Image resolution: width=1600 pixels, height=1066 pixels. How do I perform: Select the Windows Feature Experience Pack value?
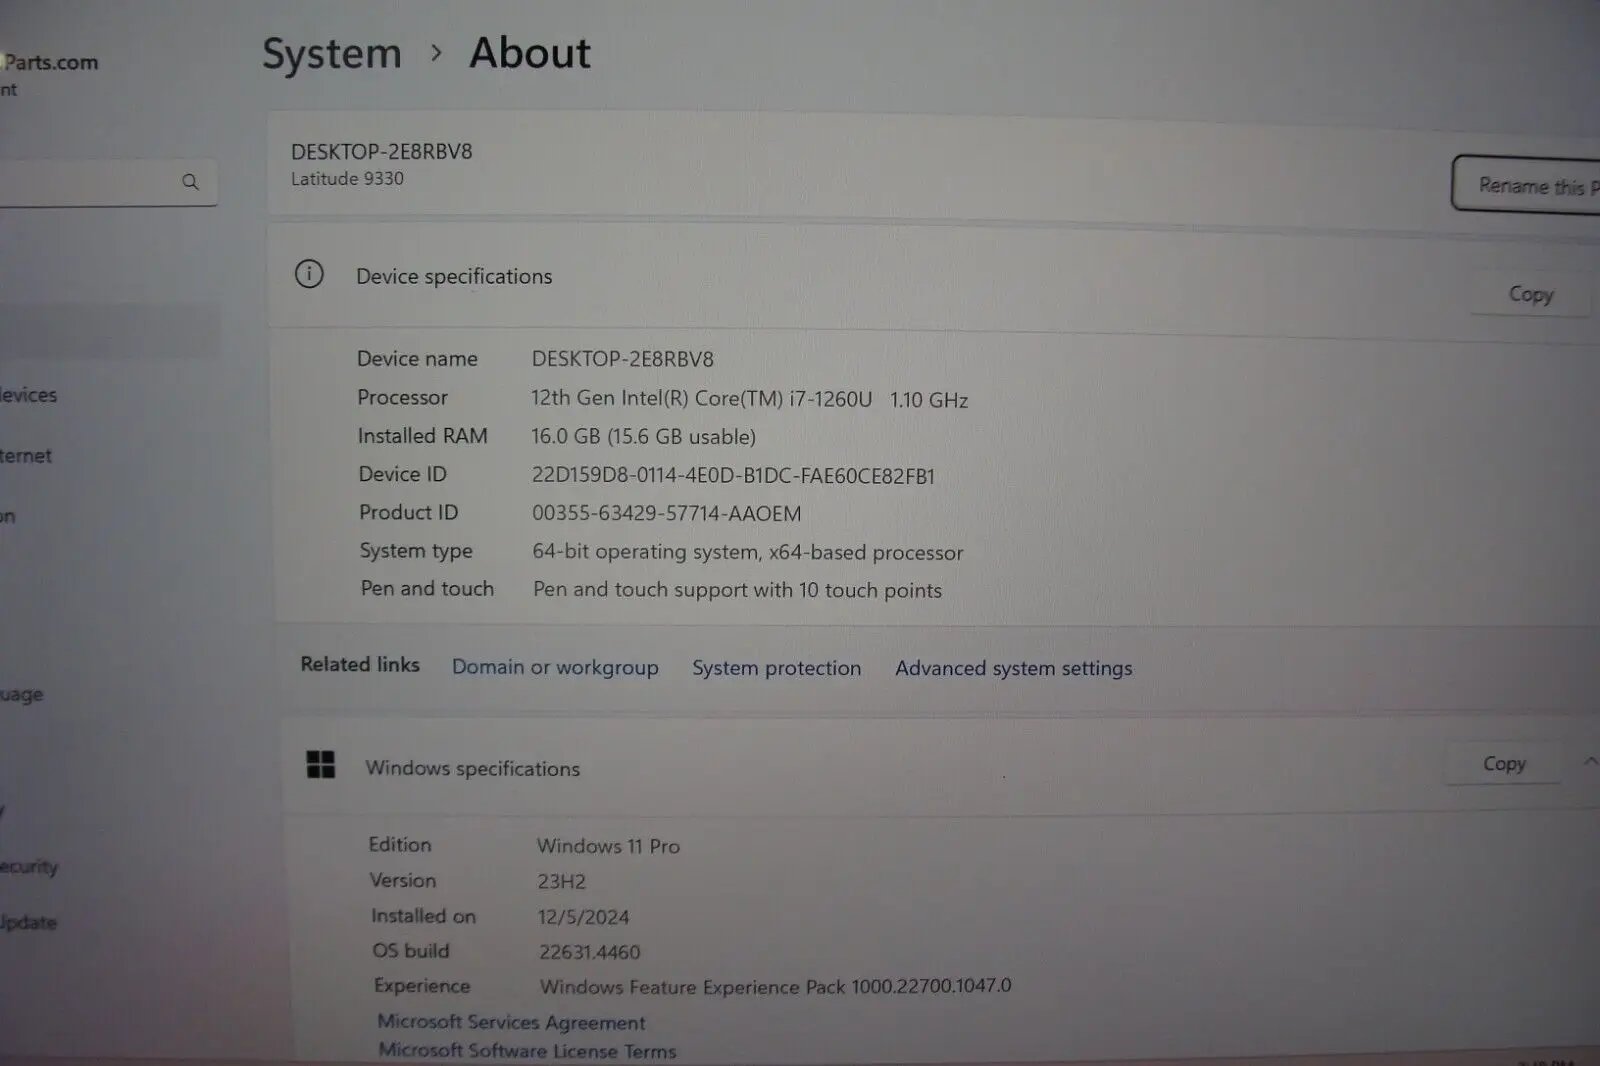(x=775, y=986)
